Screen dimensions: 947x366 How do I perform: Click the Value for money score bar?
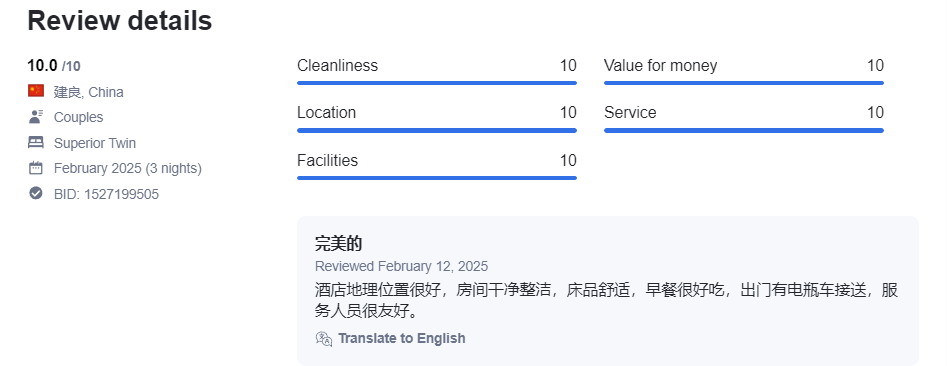click(x=743, y=83)
